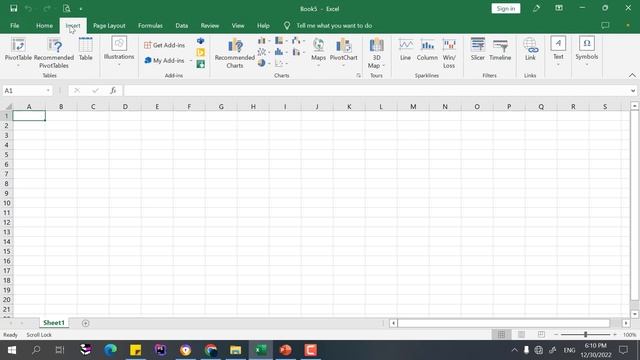Select the Sheet1 tab
This screenshot has width=640, height=360.
pos(54,323)
